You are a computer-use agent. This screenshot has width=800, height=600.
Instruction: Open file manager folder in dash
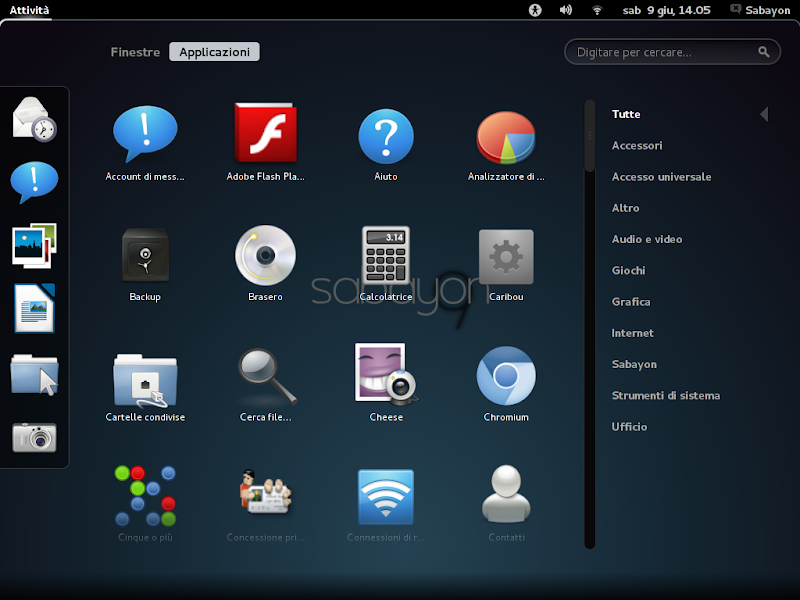(x=34, y=375)
